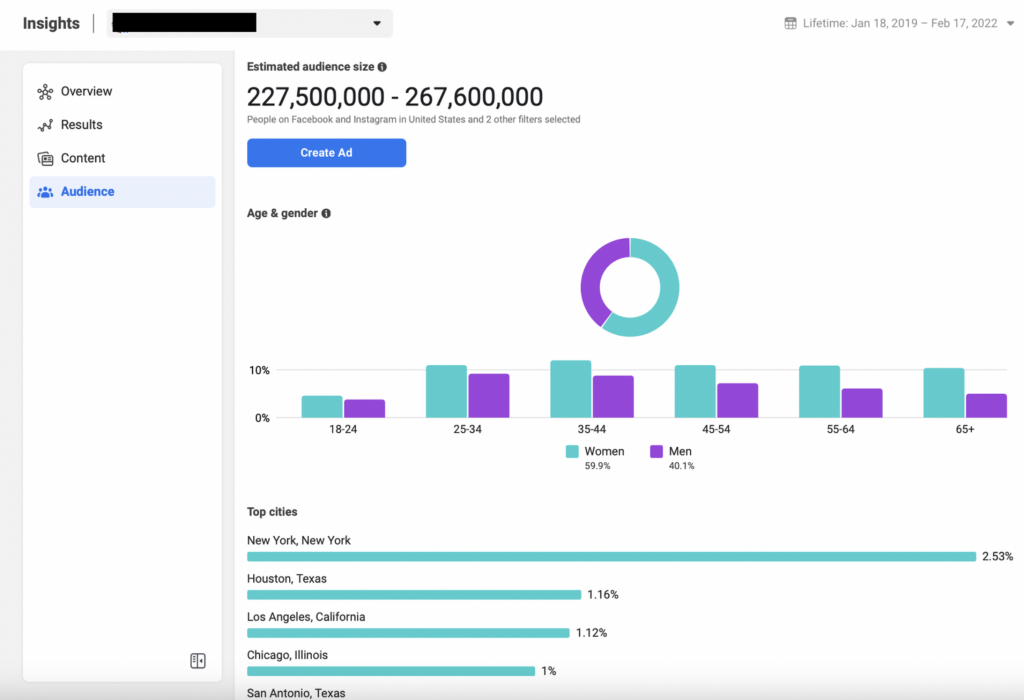Click women bar for 35-44 age group

(x=571, y=389)
